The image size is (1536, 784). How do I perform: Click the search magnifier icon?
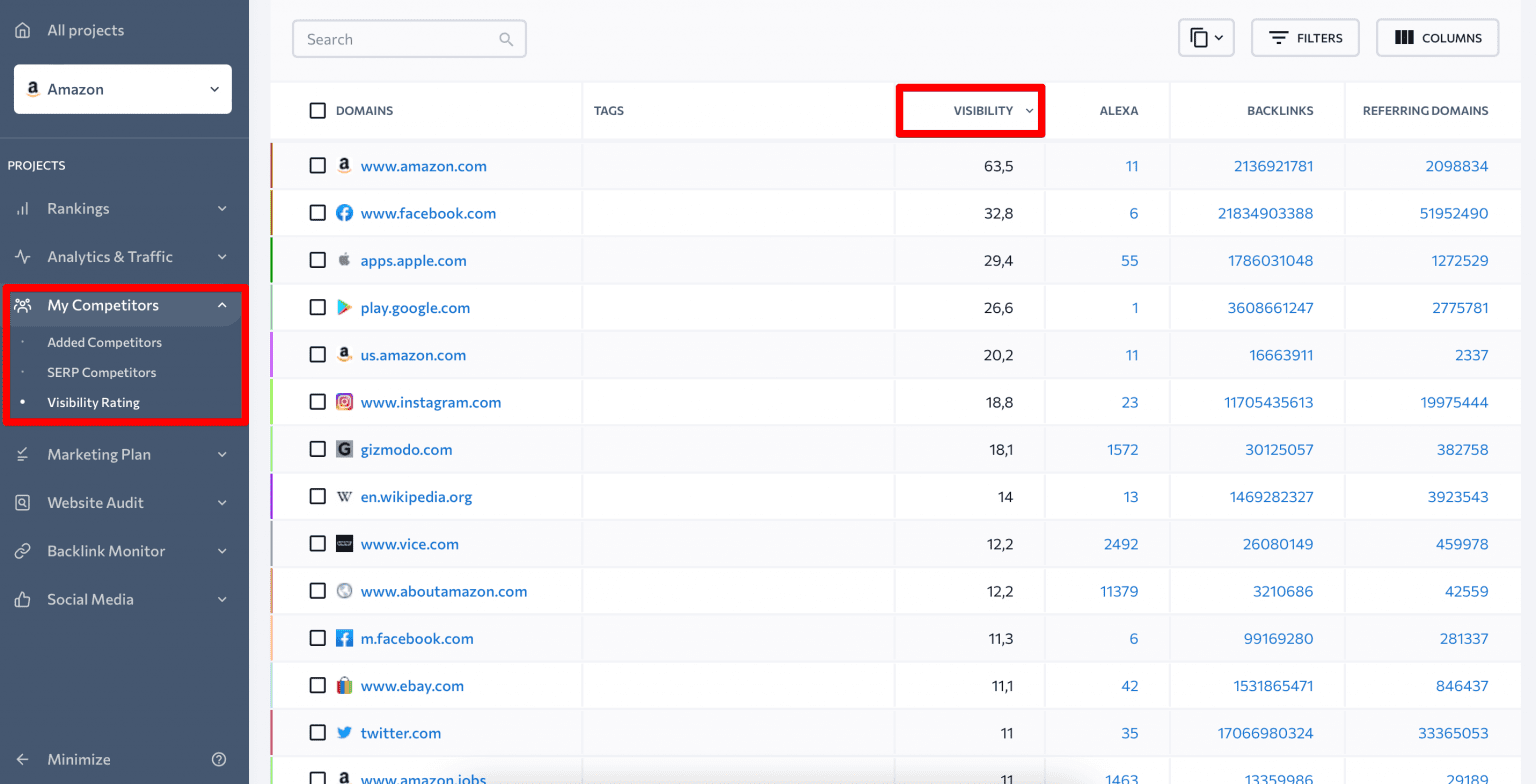click(x=506, y=39)
